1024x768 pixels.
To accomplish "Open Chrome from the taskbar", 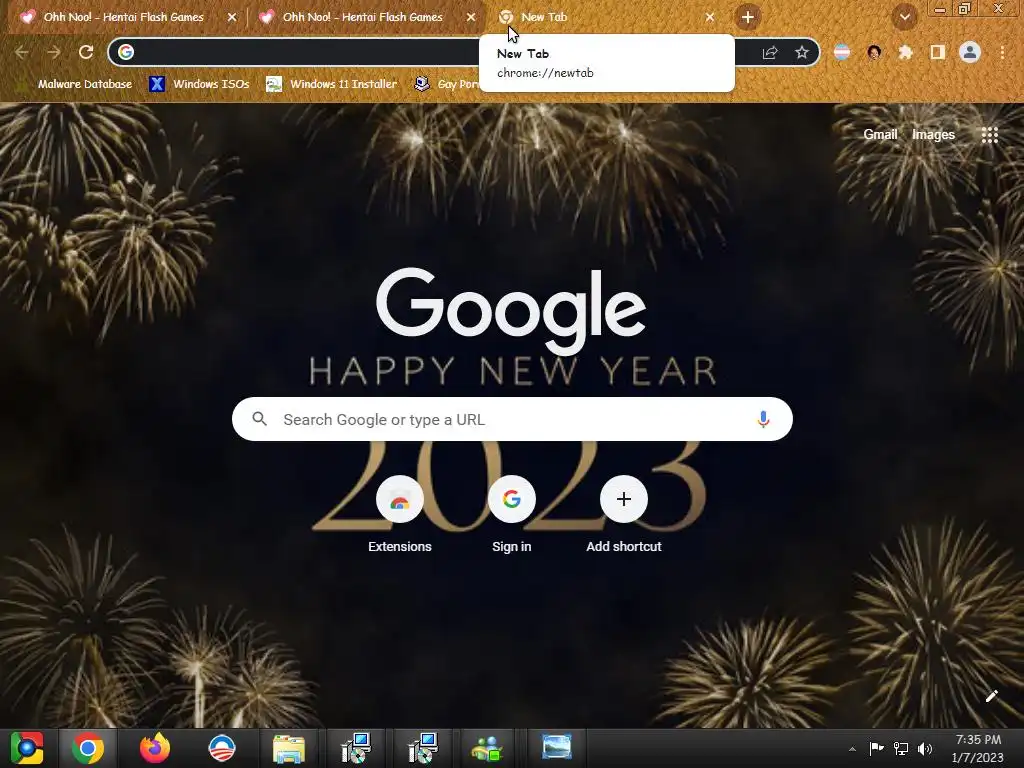I will pyautogui.click(x=88, y=748).
